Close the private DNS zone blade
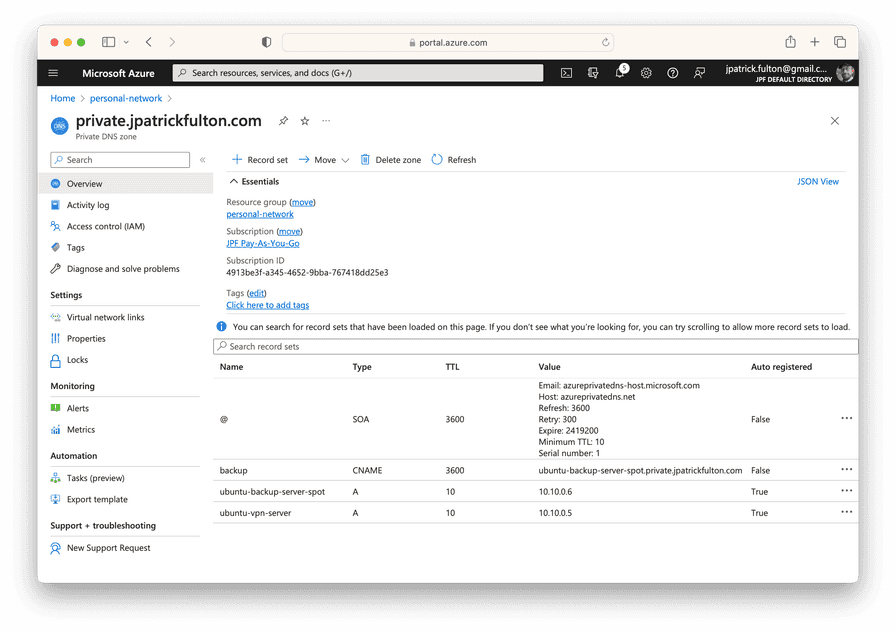Viewport: 896px width, 632px height. (835, 121)
